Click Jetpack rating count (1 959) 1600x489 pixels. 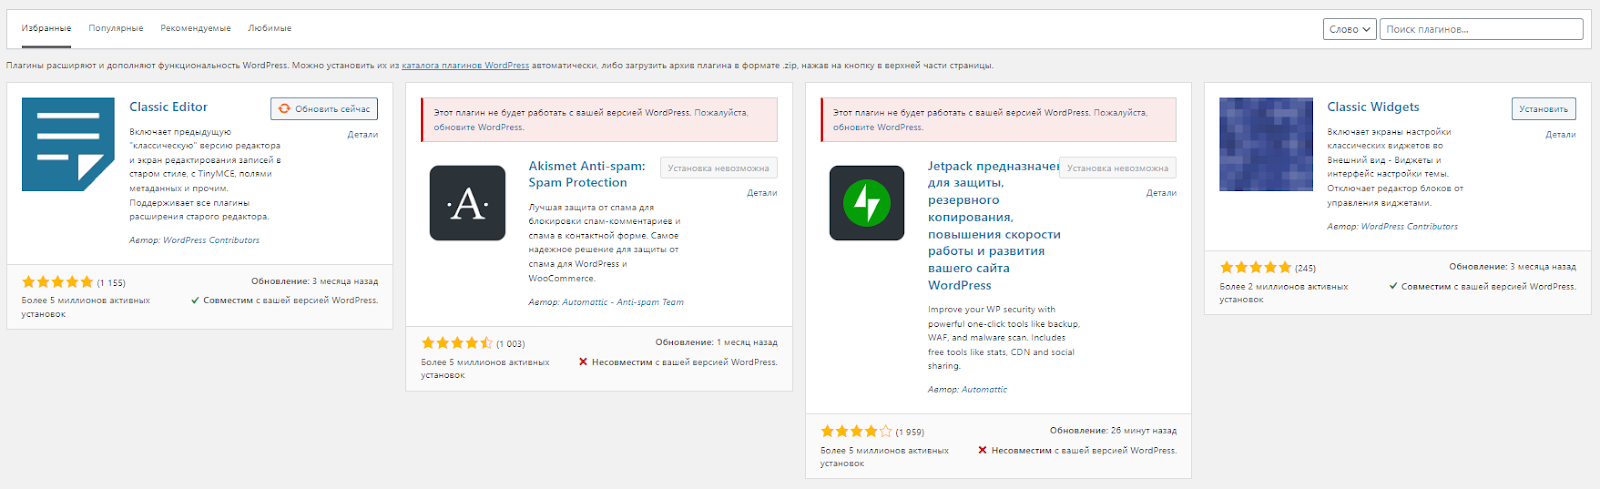(x=910, y=432)
